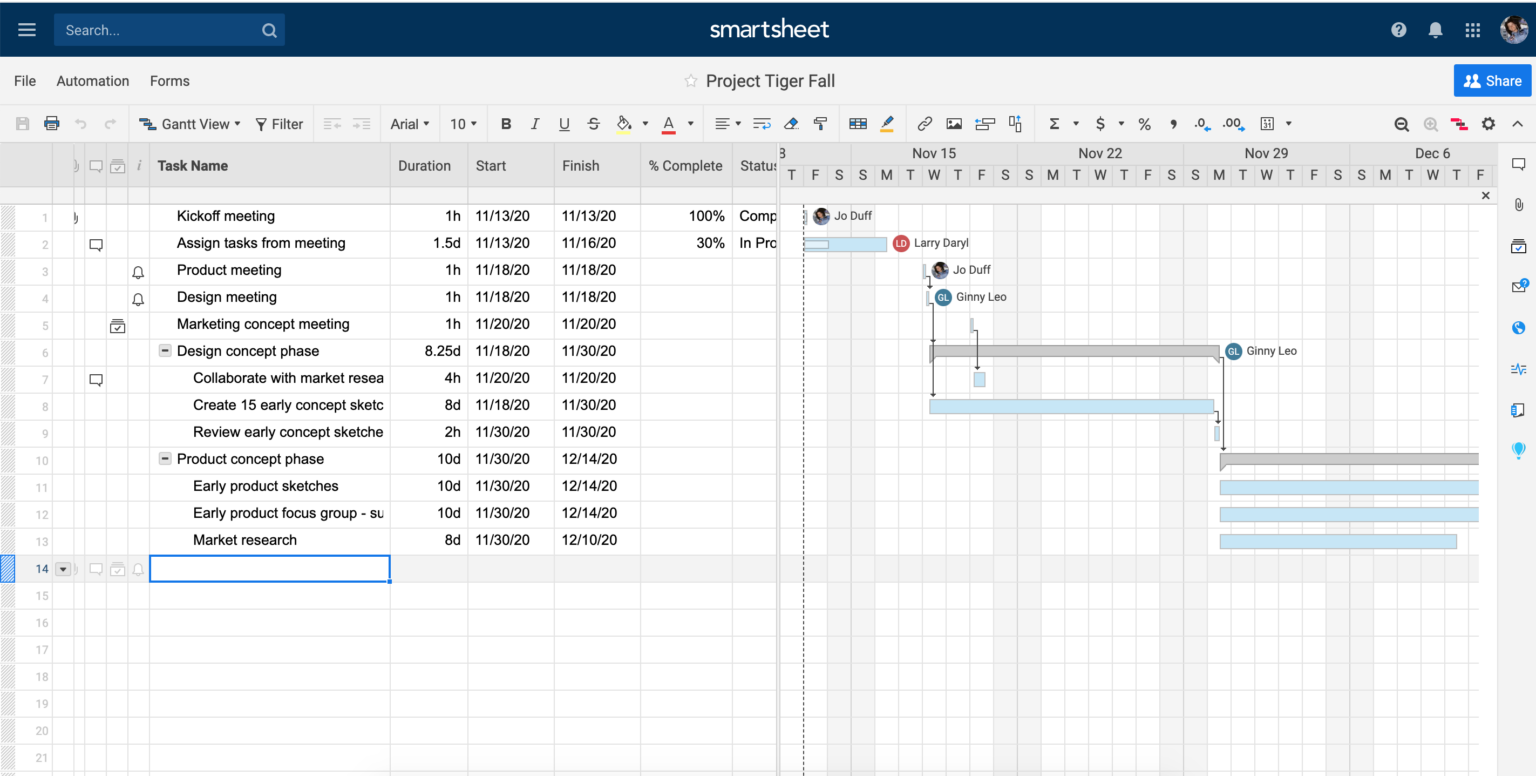Screen dimensions: 1536x776
Task: Toggle bold formatting
Action: coord(506,123)
